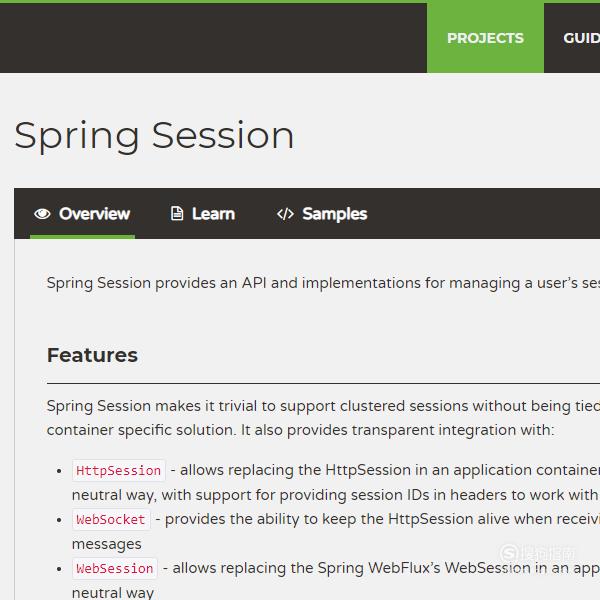600x600 pixels.
Task: Click the WebSocket bullet description text
Action: coord(336,532)
